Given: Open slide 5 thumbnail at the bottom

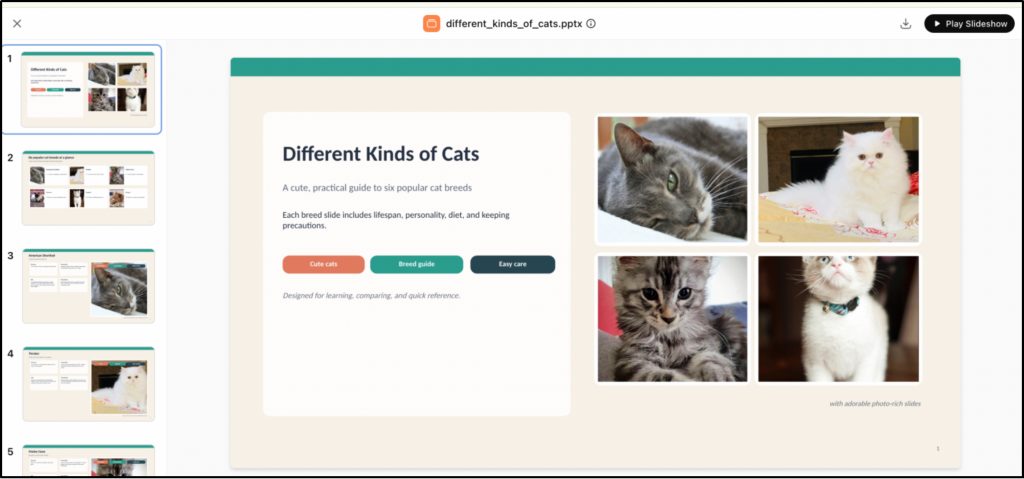Looking at the screenshot, I should point(88,461).
